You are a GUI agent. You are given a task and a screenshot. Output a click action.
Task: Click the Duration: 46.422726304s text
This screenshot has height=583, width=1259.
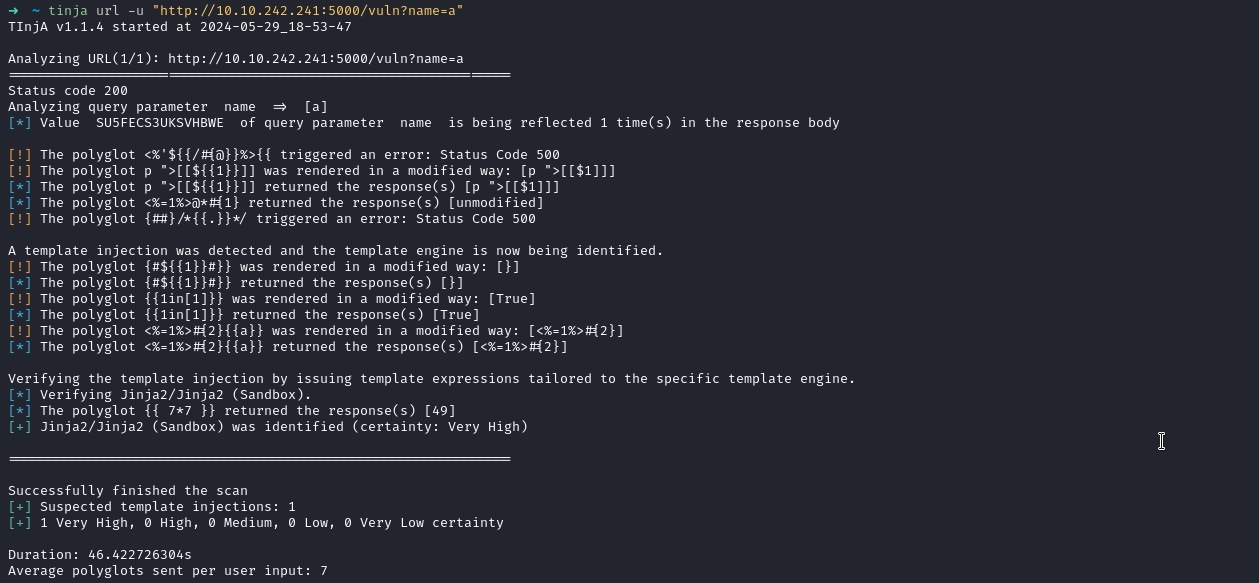coord(99,555)
